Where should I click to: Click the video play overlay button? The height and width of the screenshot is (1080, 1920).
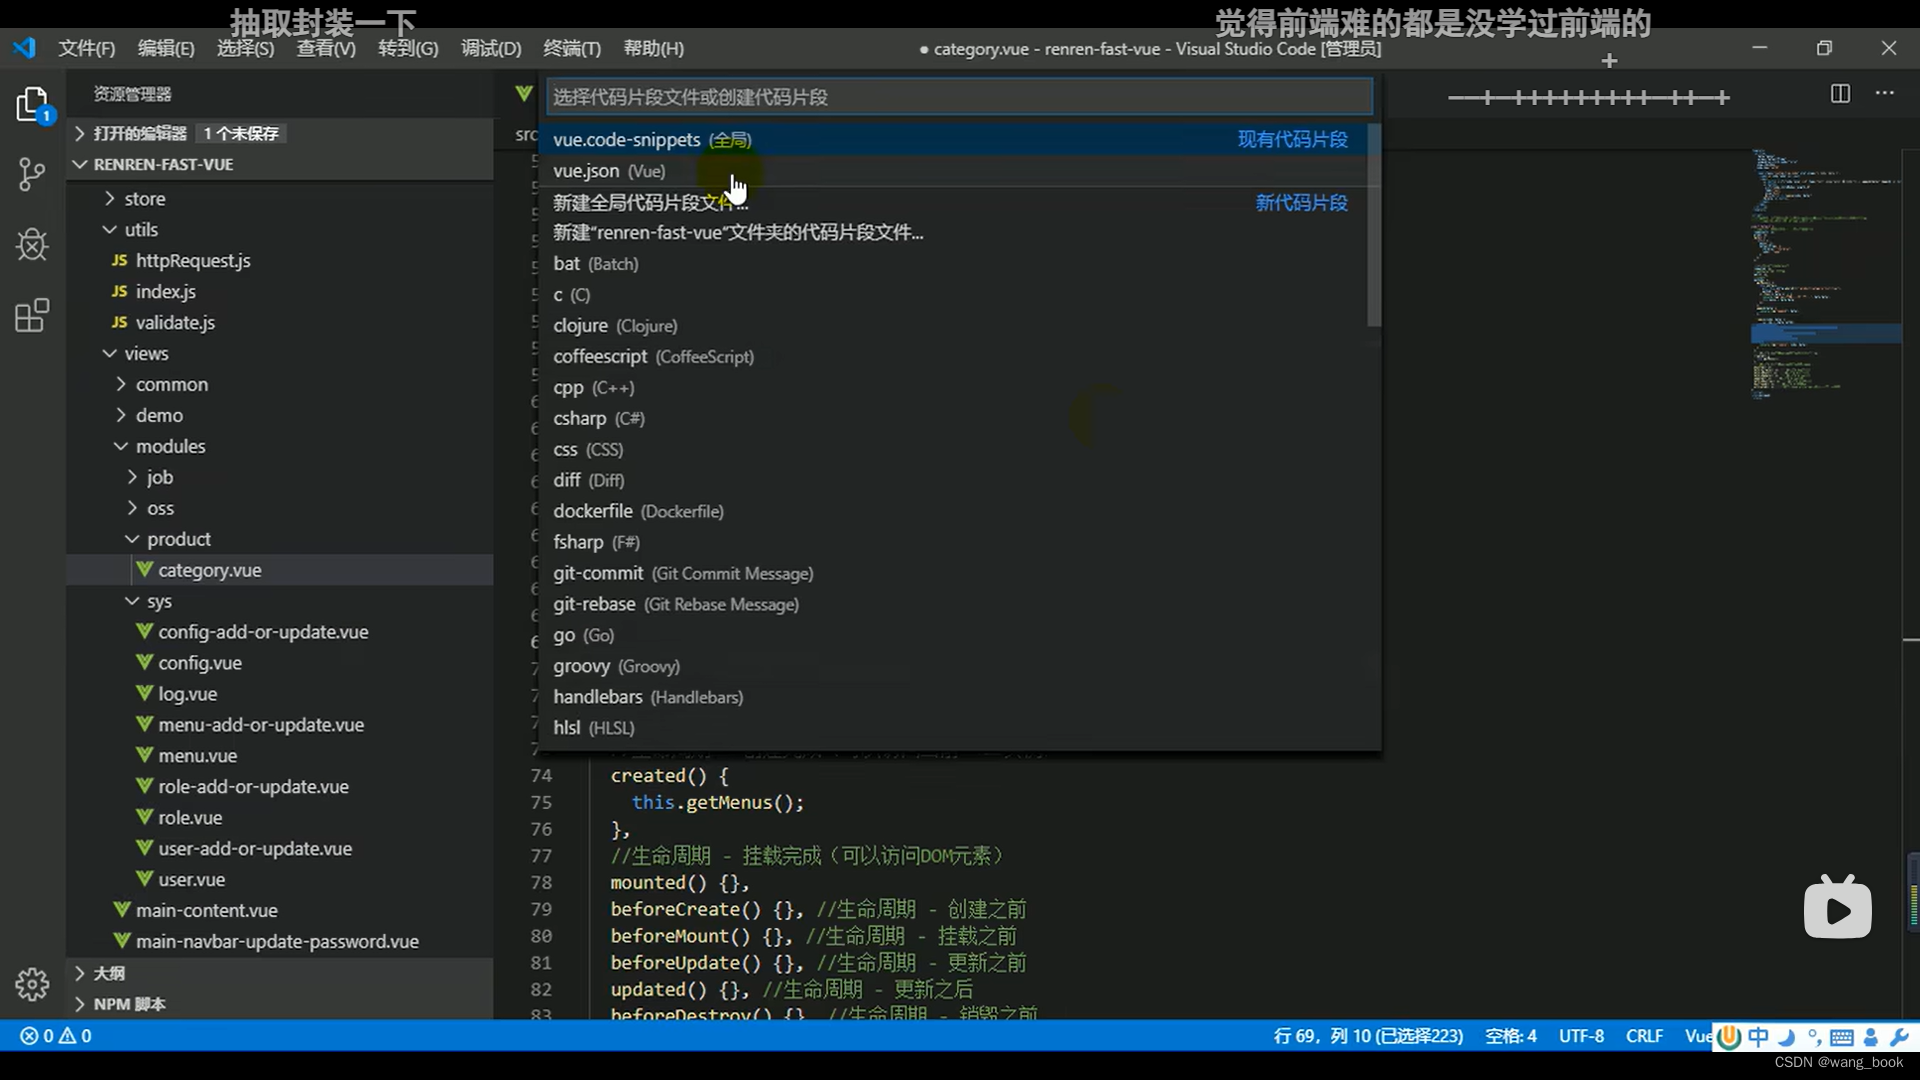pos(1837,909)
